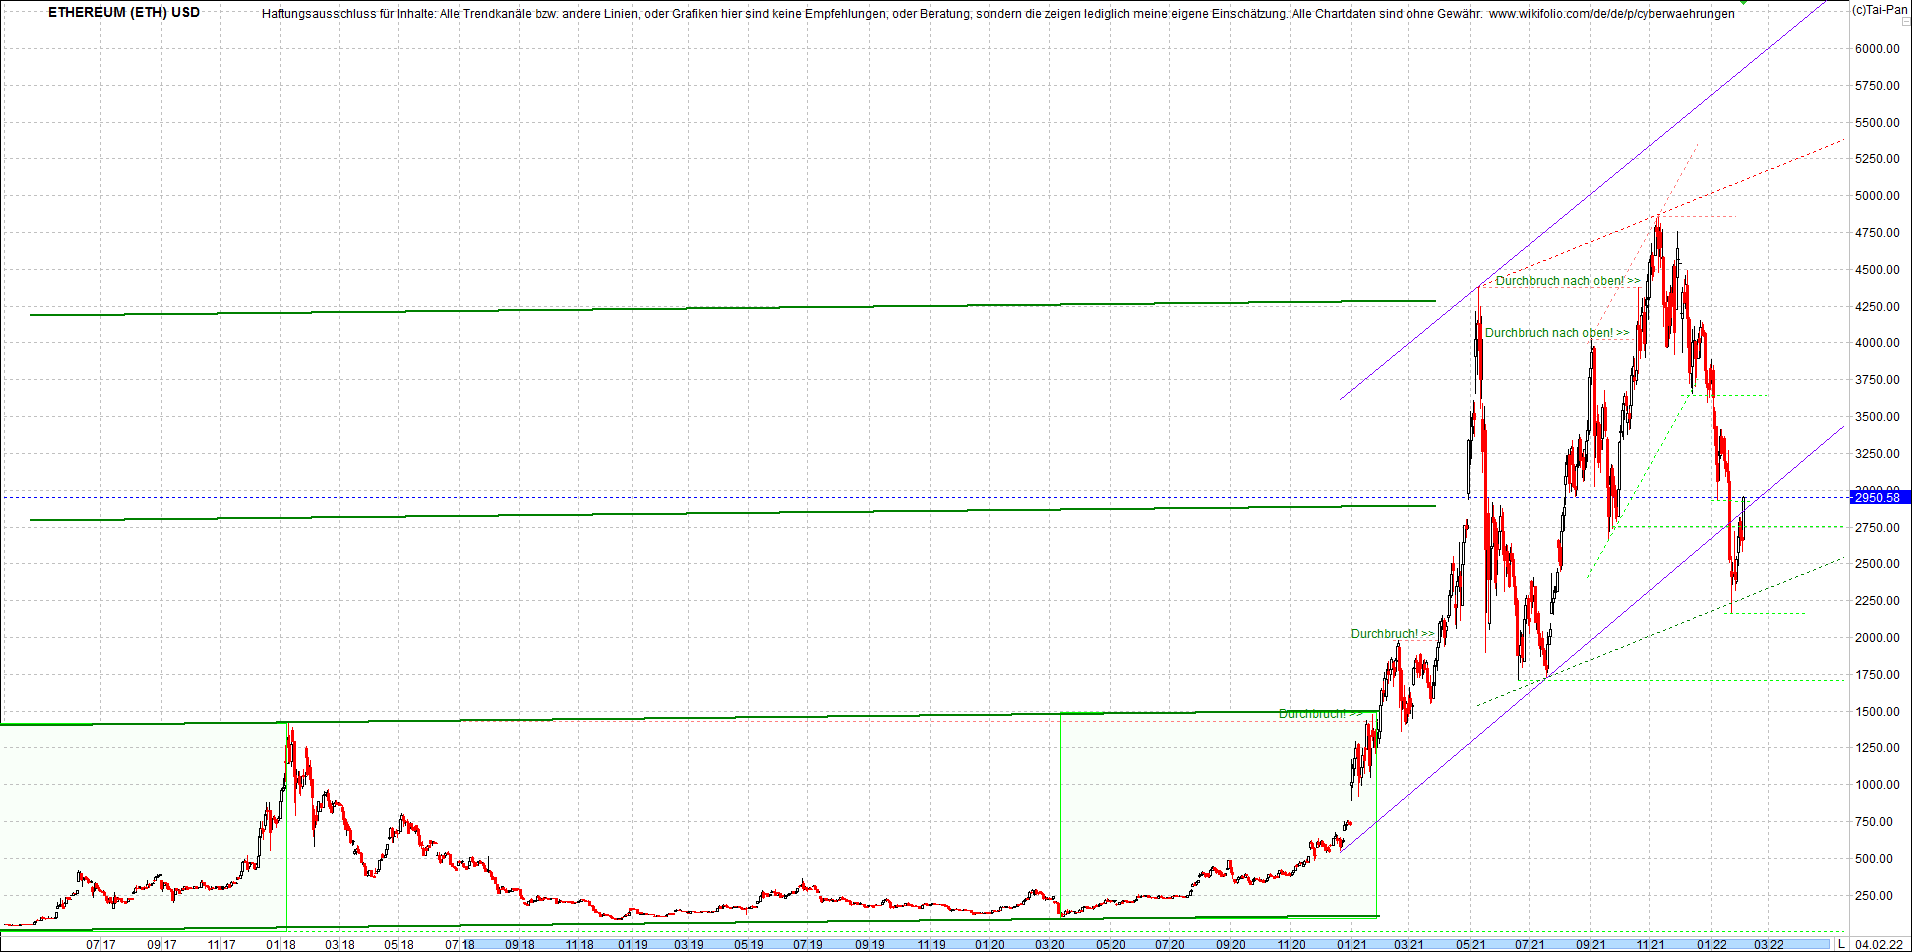
Task: Click the 03'22 date axis label
Action: (1768, 944)
